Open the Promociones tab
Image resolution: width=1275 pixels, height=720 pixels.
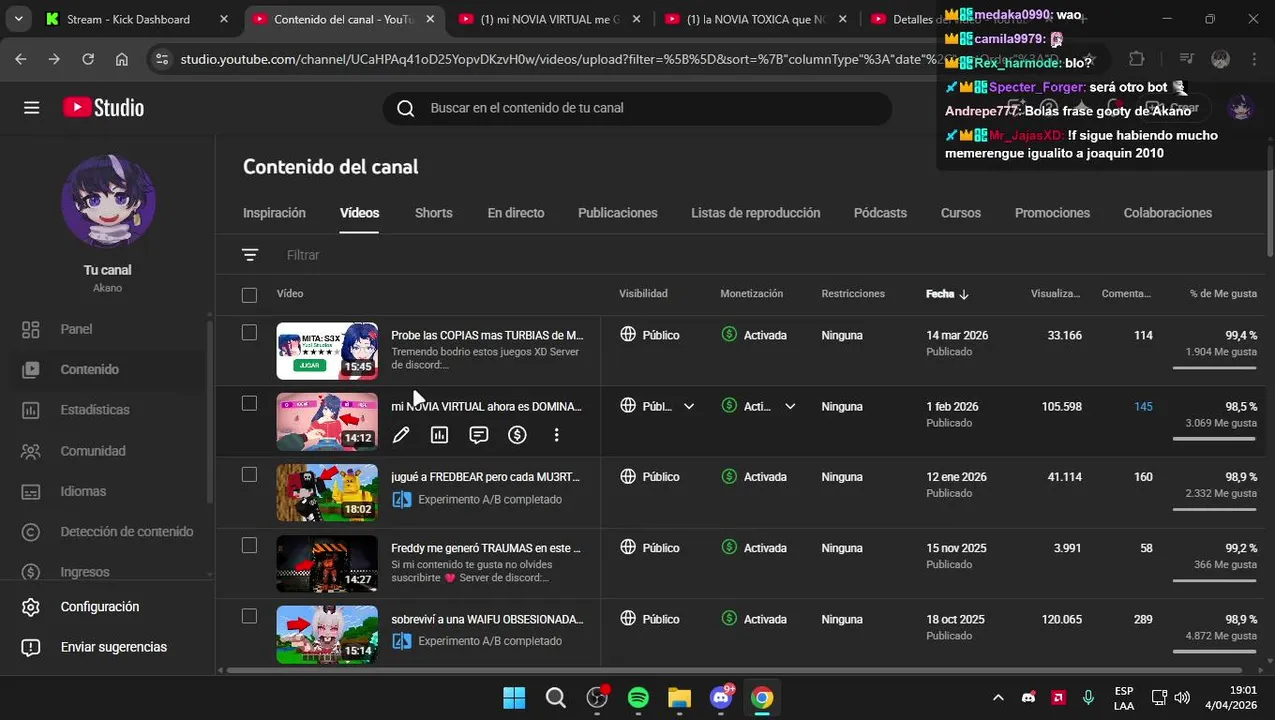[x=1052, y=213]
